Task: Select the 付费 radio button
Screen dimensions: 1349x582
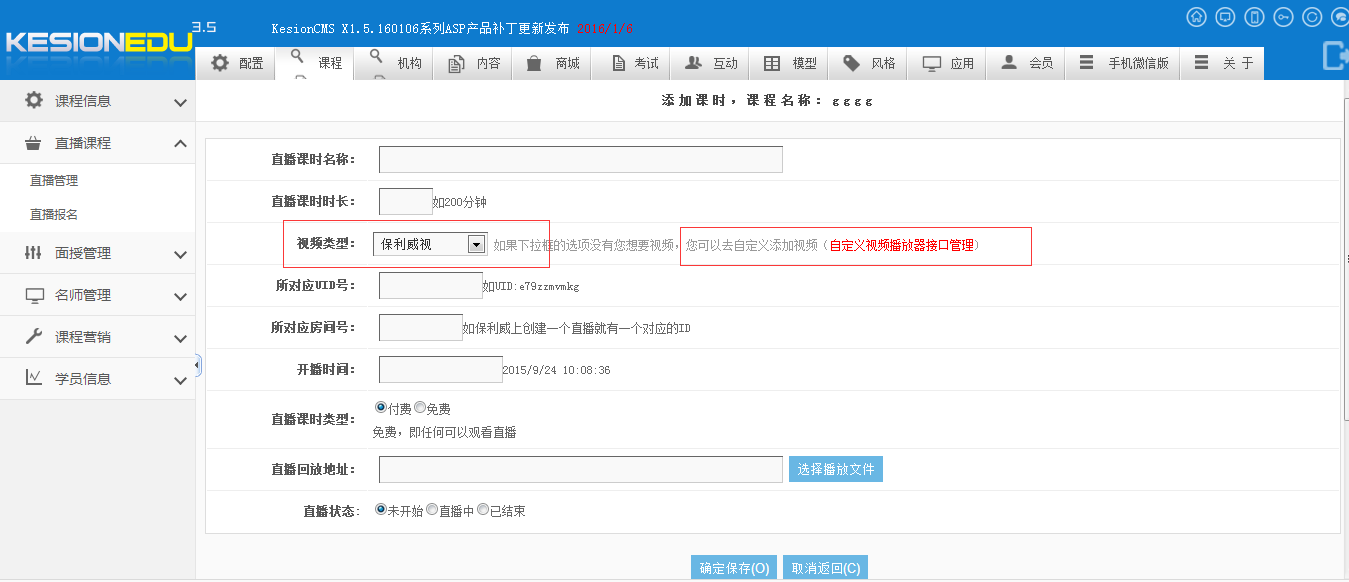Action: coord(381,408)
